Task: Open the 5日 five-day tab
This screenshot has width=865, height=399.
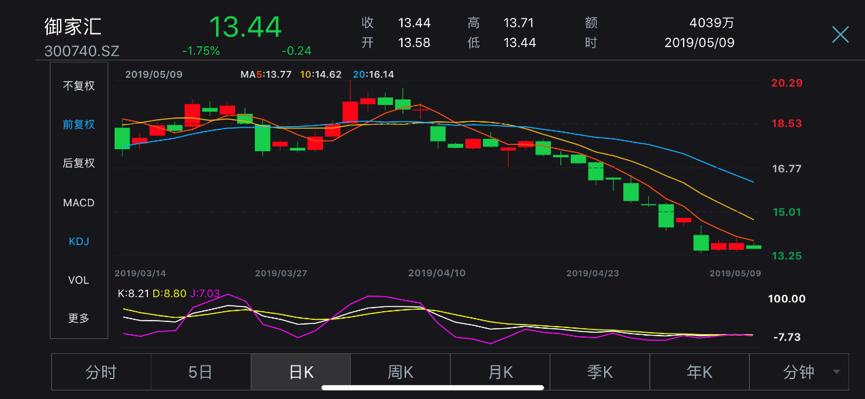Action: (x=200, y=372)
